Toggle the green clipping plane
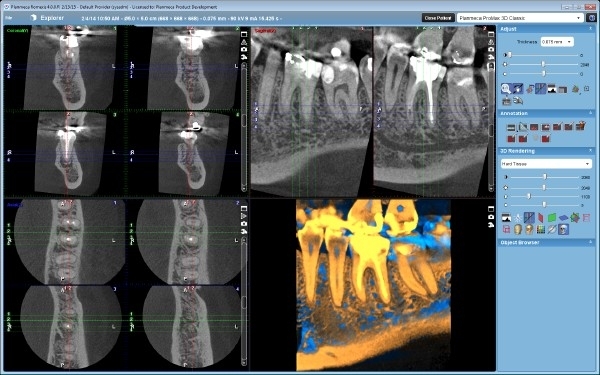The height and width of the screenshot is (375, 600). (x=552, y=218)
